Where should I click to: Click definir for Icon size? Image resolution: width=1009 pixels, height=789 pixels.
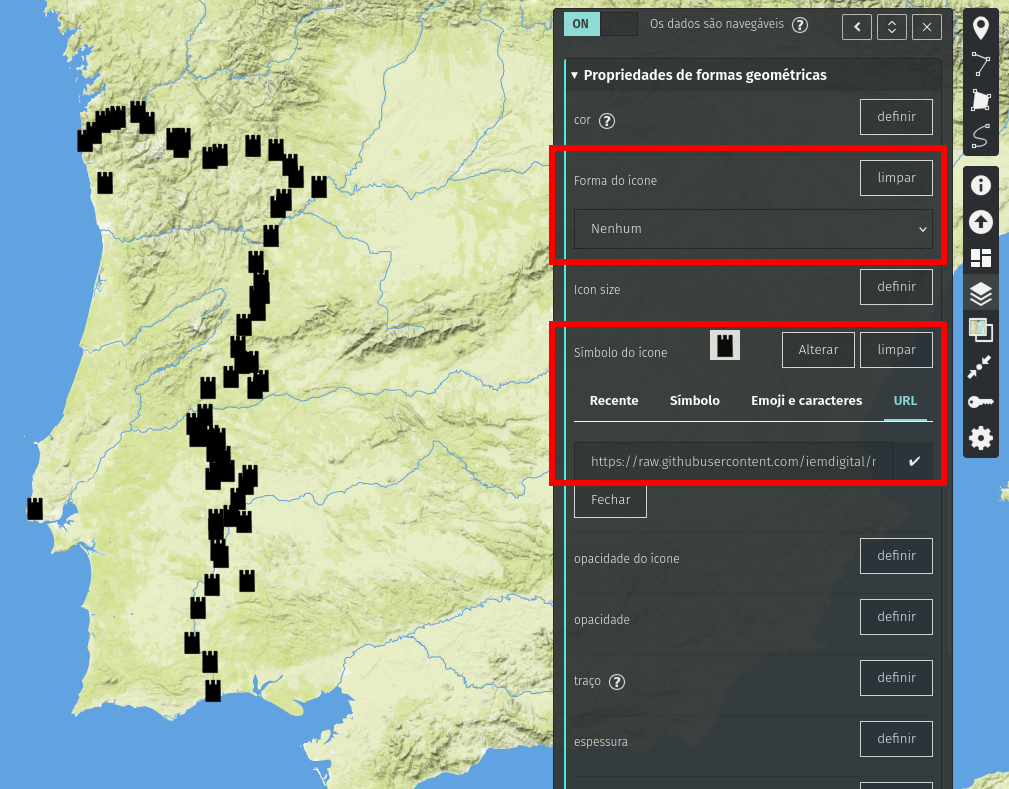pos(896,287)
